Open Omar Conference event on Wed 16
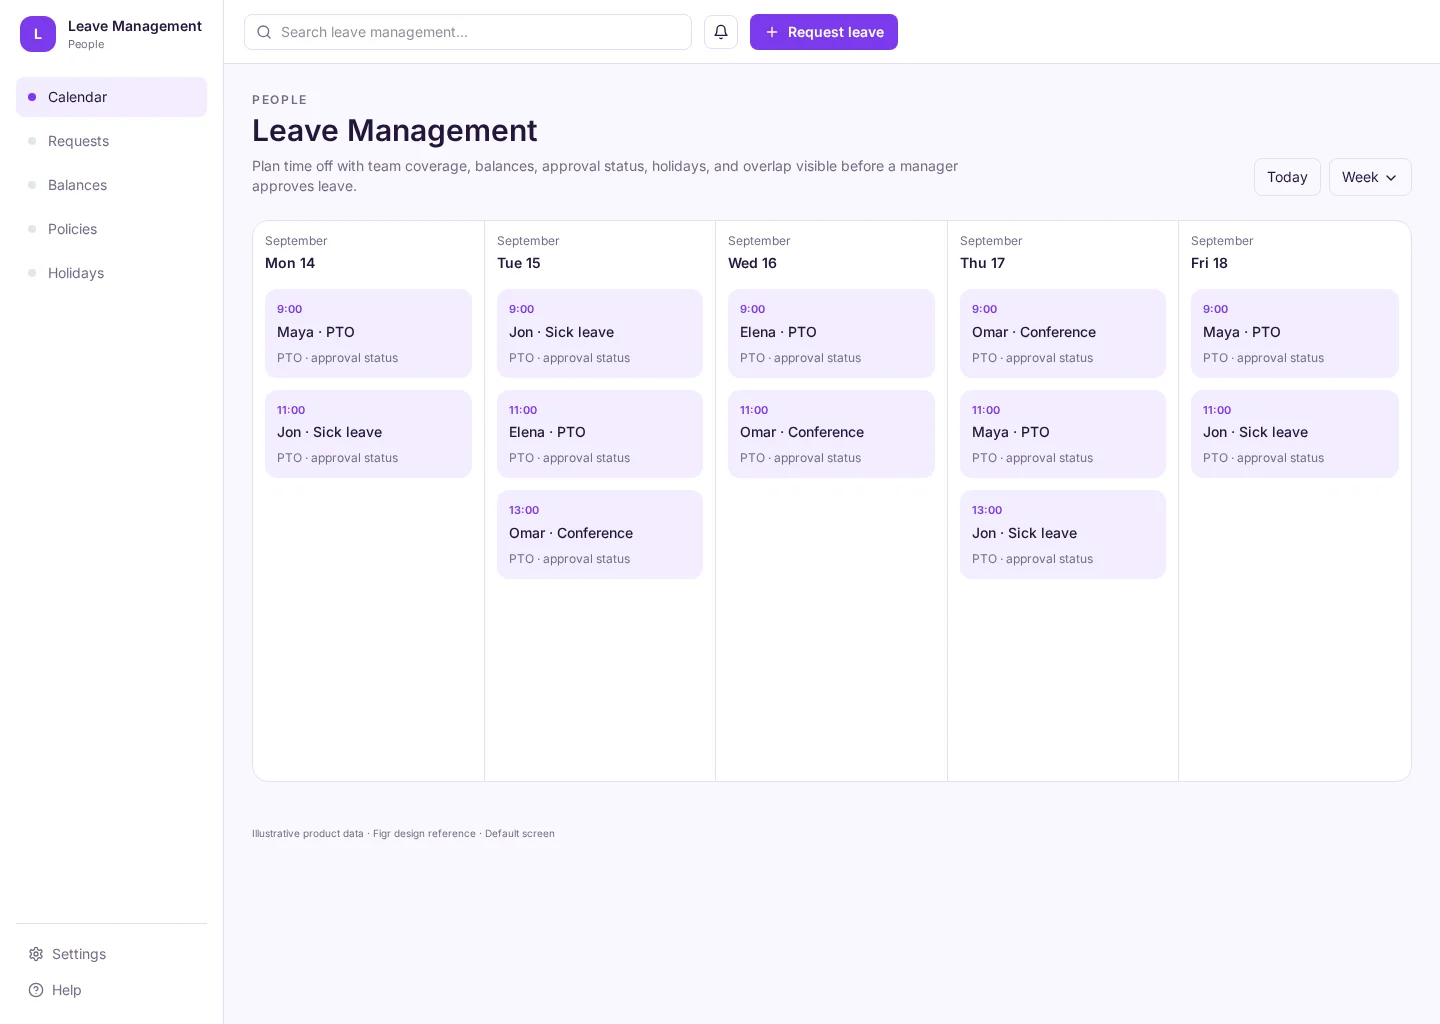Viewport: 1440px width, 1024px height. click(831, 434)
